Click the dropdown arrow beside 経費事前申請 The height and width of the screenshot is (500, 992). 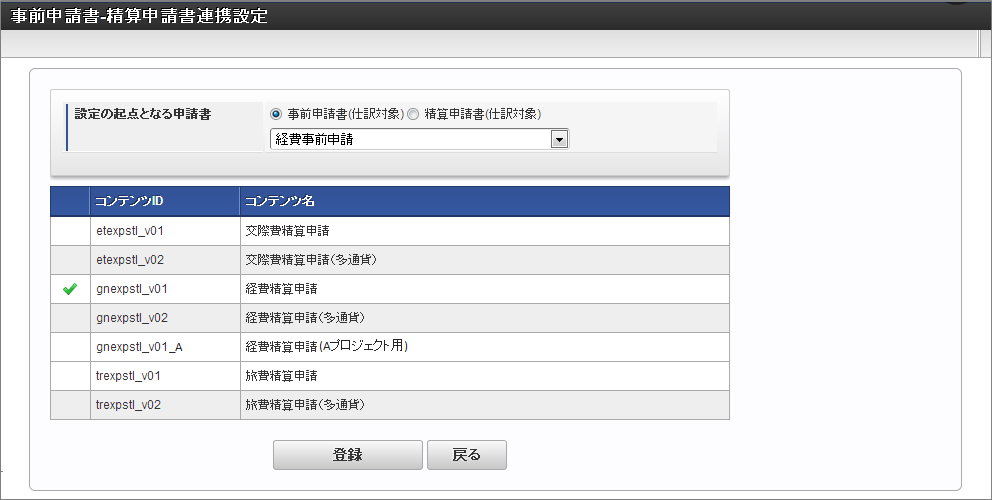[559, 139]
